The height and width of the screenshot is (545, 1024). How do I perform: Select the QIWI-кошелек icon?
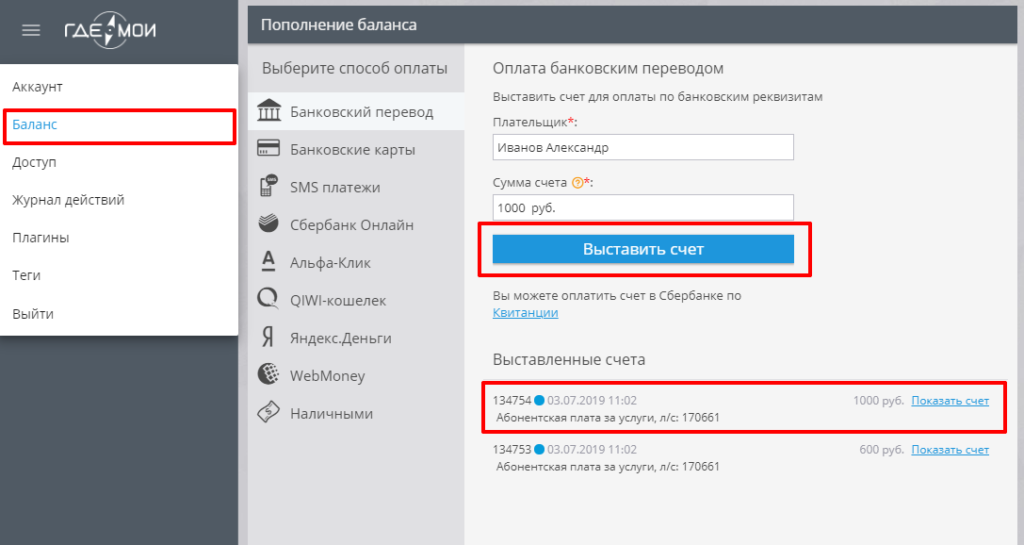[x=268, y=299]
